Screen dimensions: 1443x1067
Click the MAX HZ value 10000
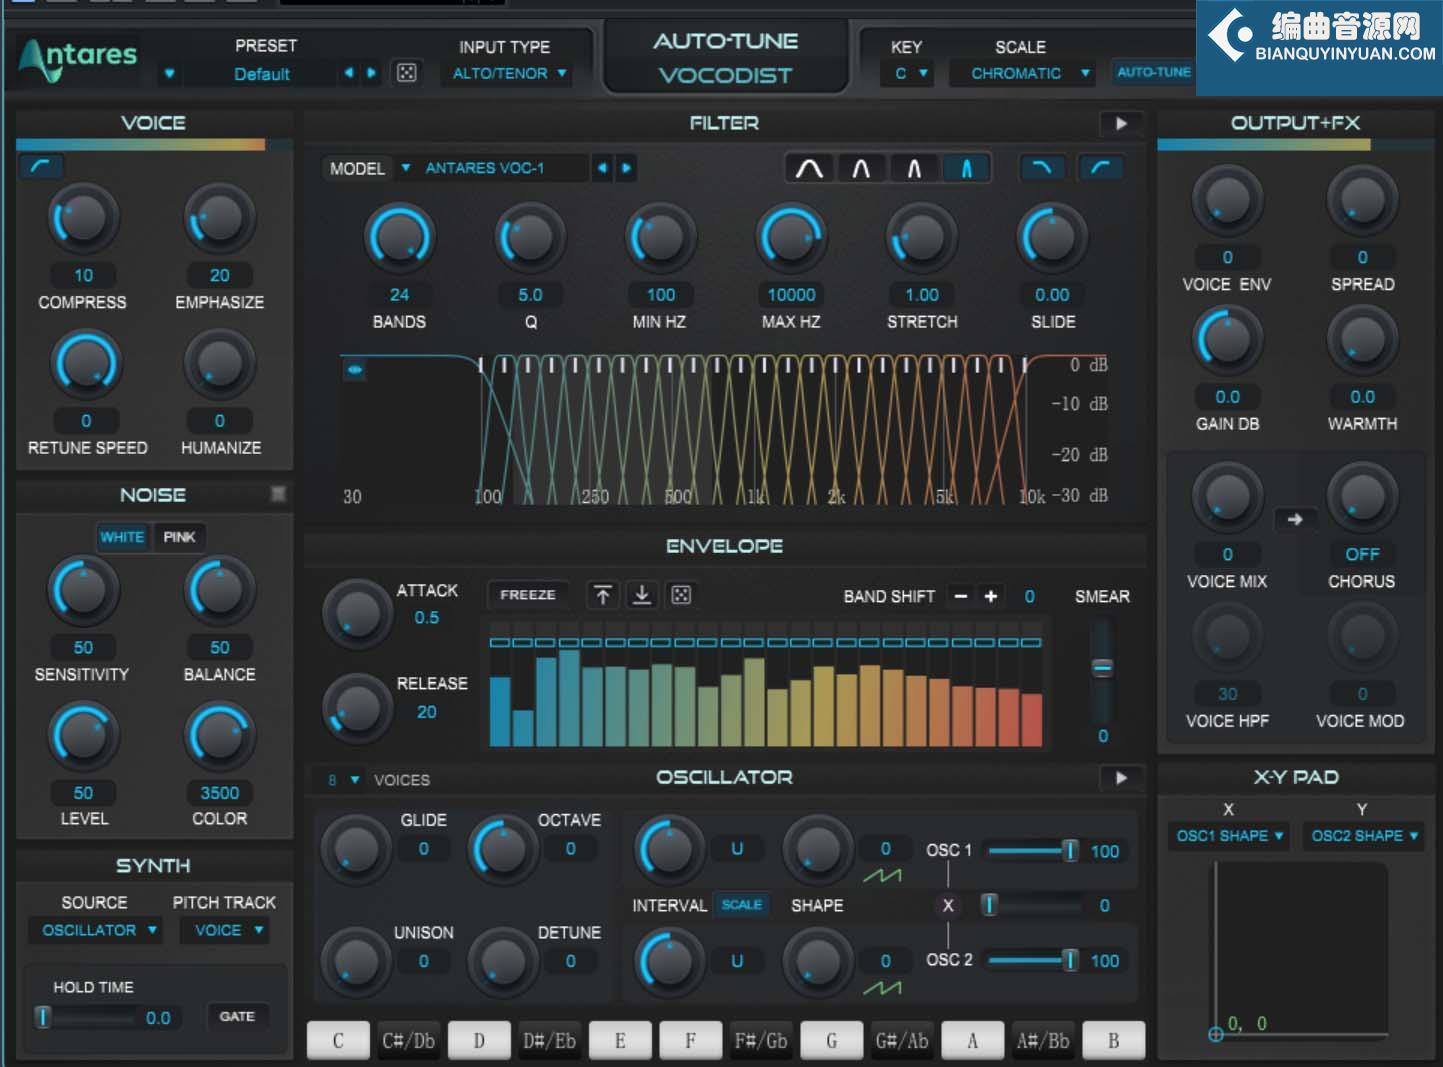(791, 295)
